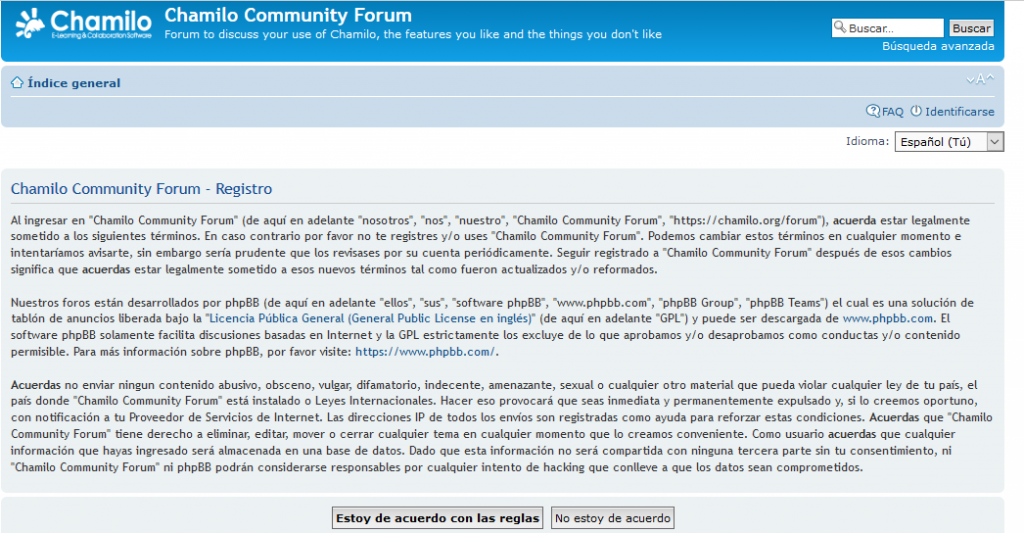Click the home icon beside Índice general
The height and width of the screenshot is (533, 1024).
coord(17,83)
